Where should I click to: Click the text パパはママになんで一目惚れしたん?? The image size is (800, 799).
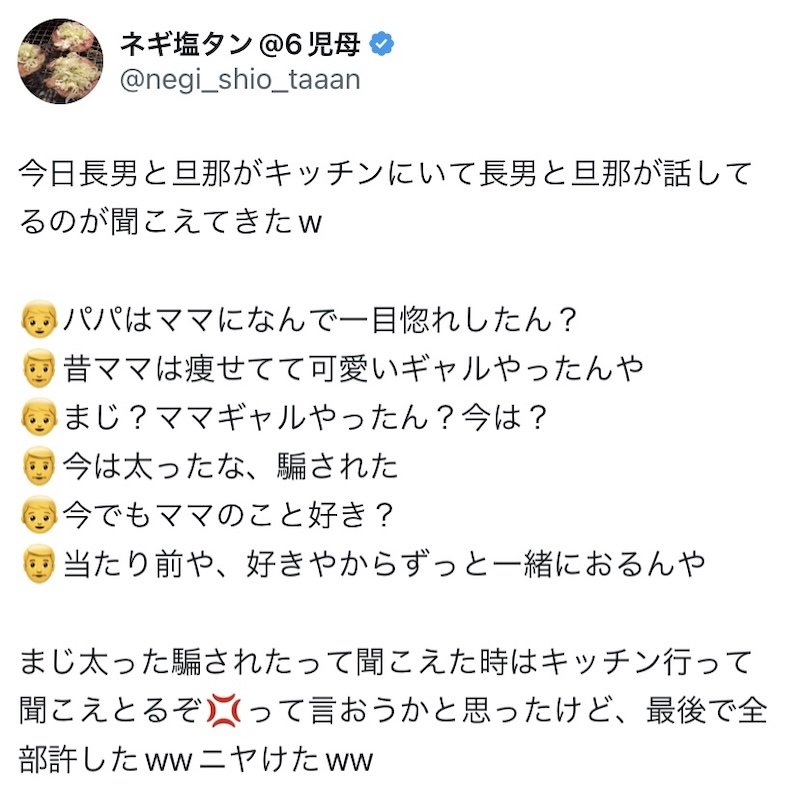[321, 320]
